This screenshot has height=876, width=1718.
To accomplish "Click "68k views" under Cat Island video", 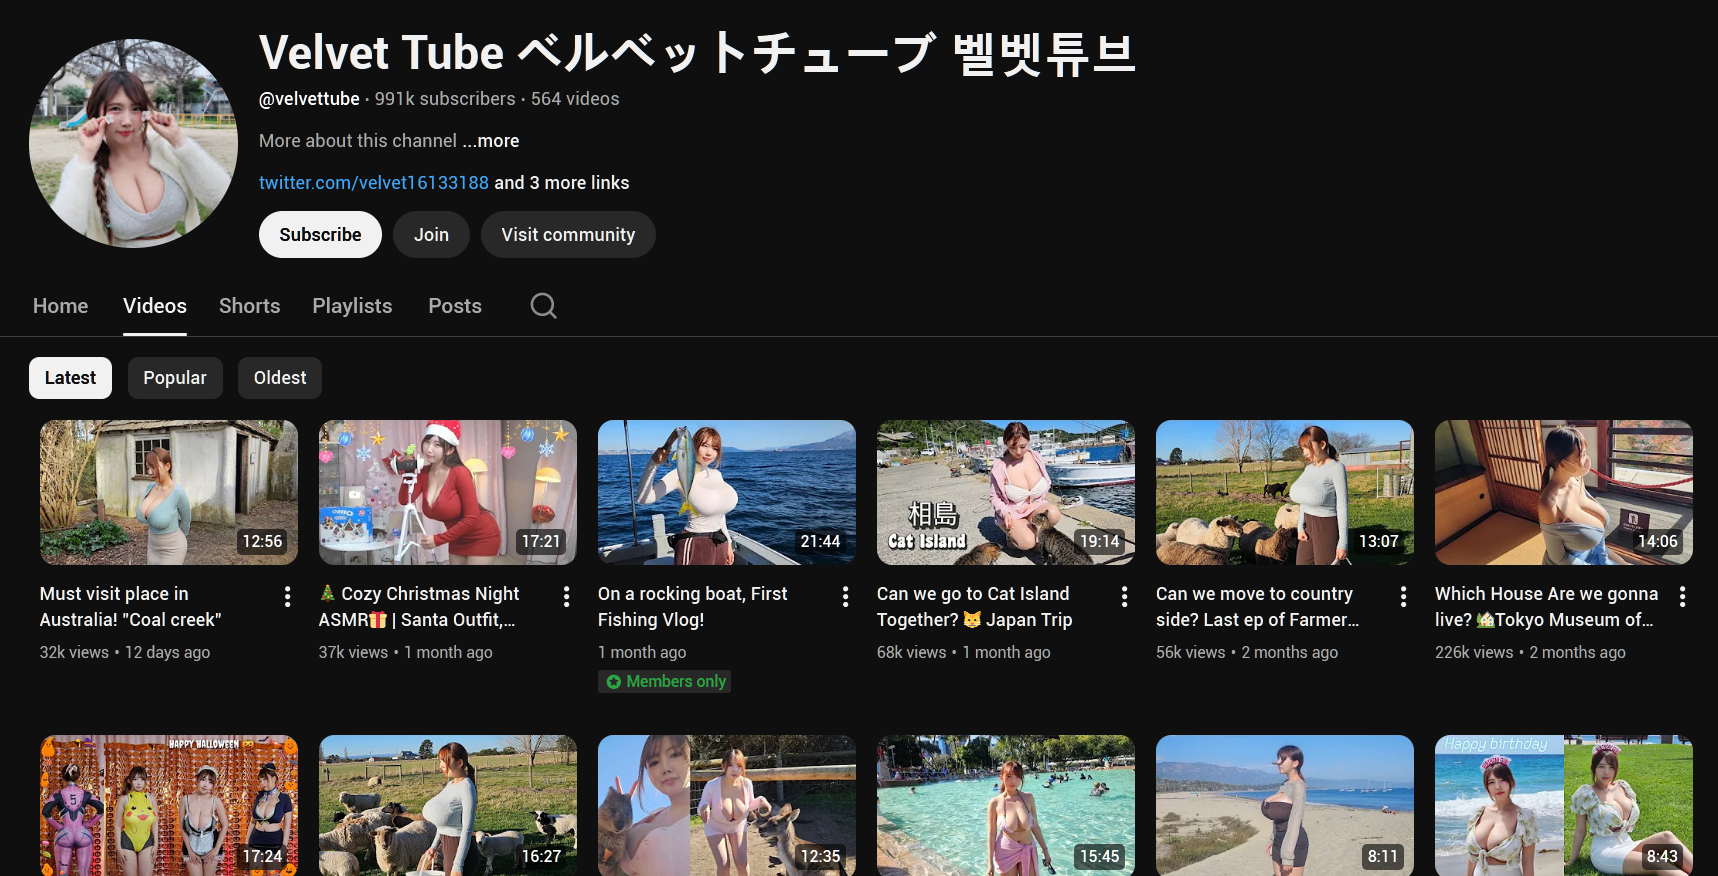I will coord(911,652).
